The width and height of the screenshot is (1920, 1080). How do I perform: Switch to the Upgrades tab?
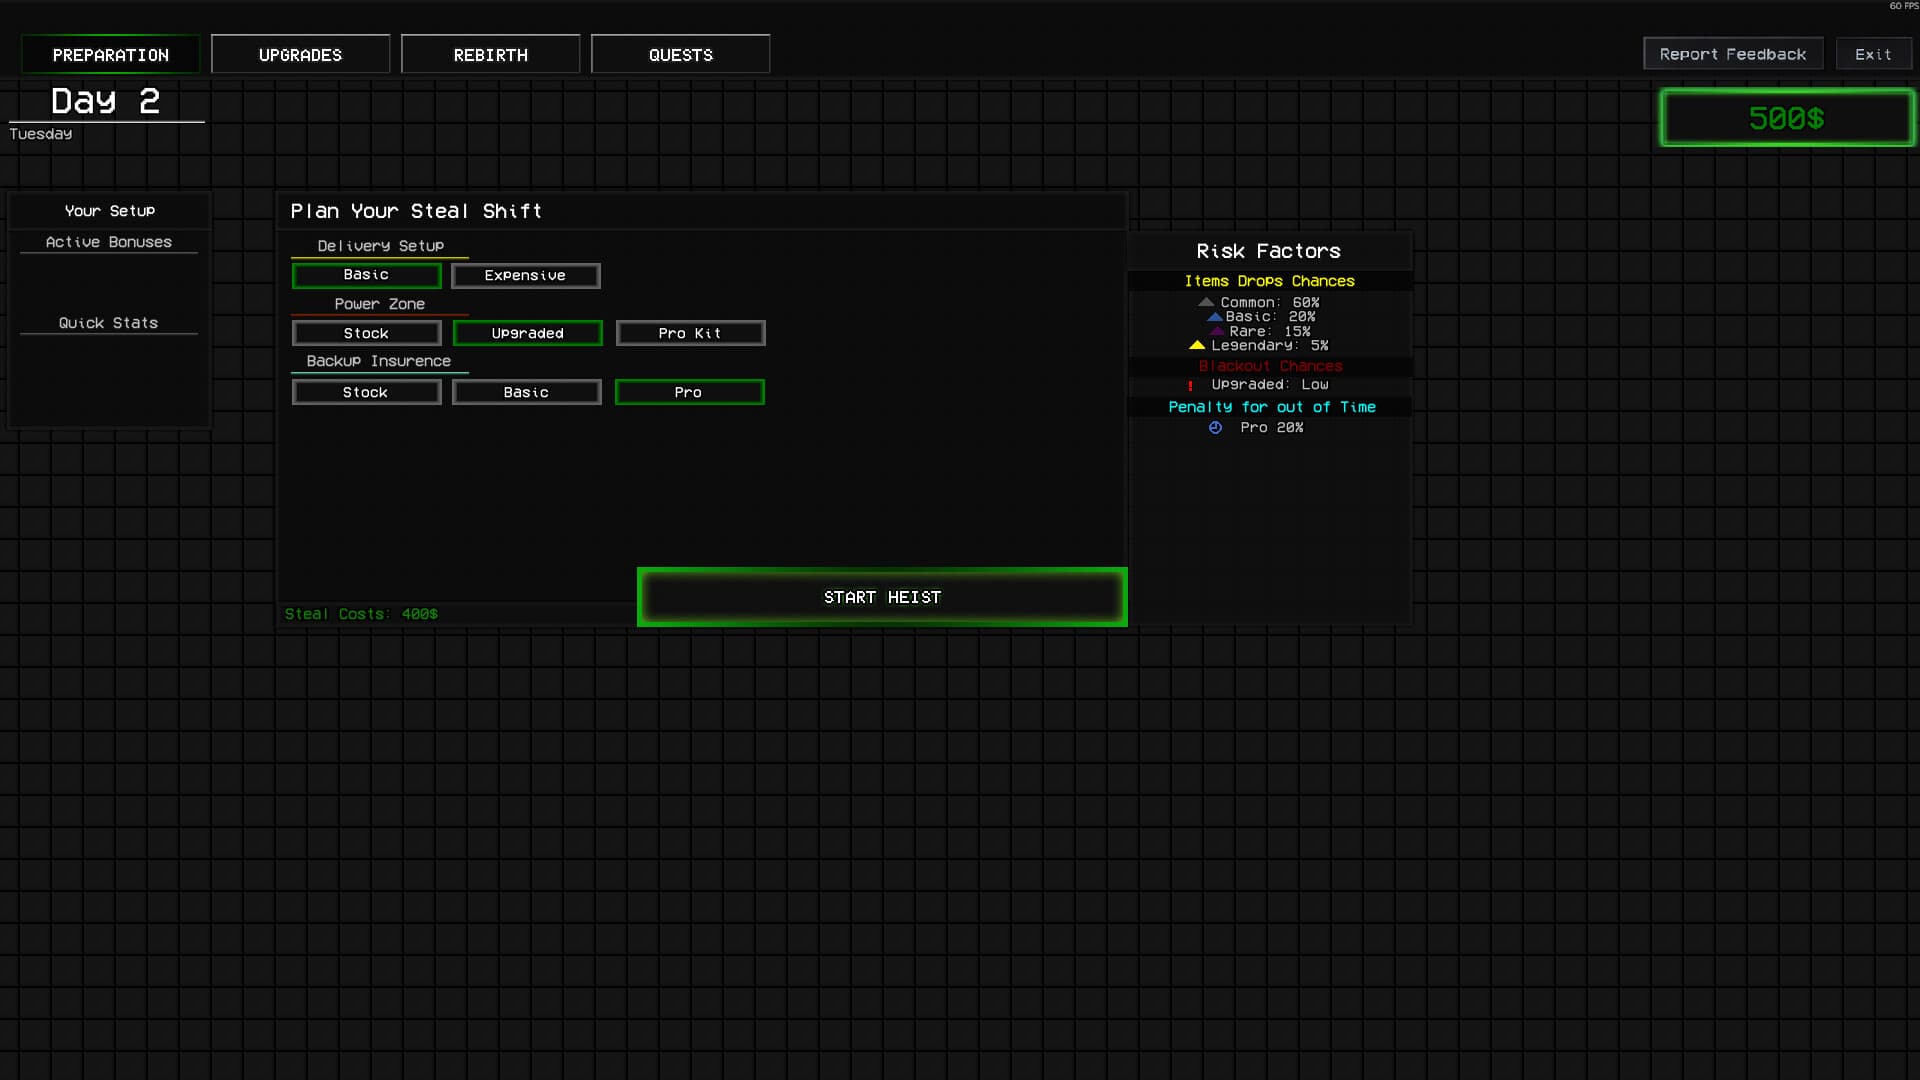pos(300,54)
